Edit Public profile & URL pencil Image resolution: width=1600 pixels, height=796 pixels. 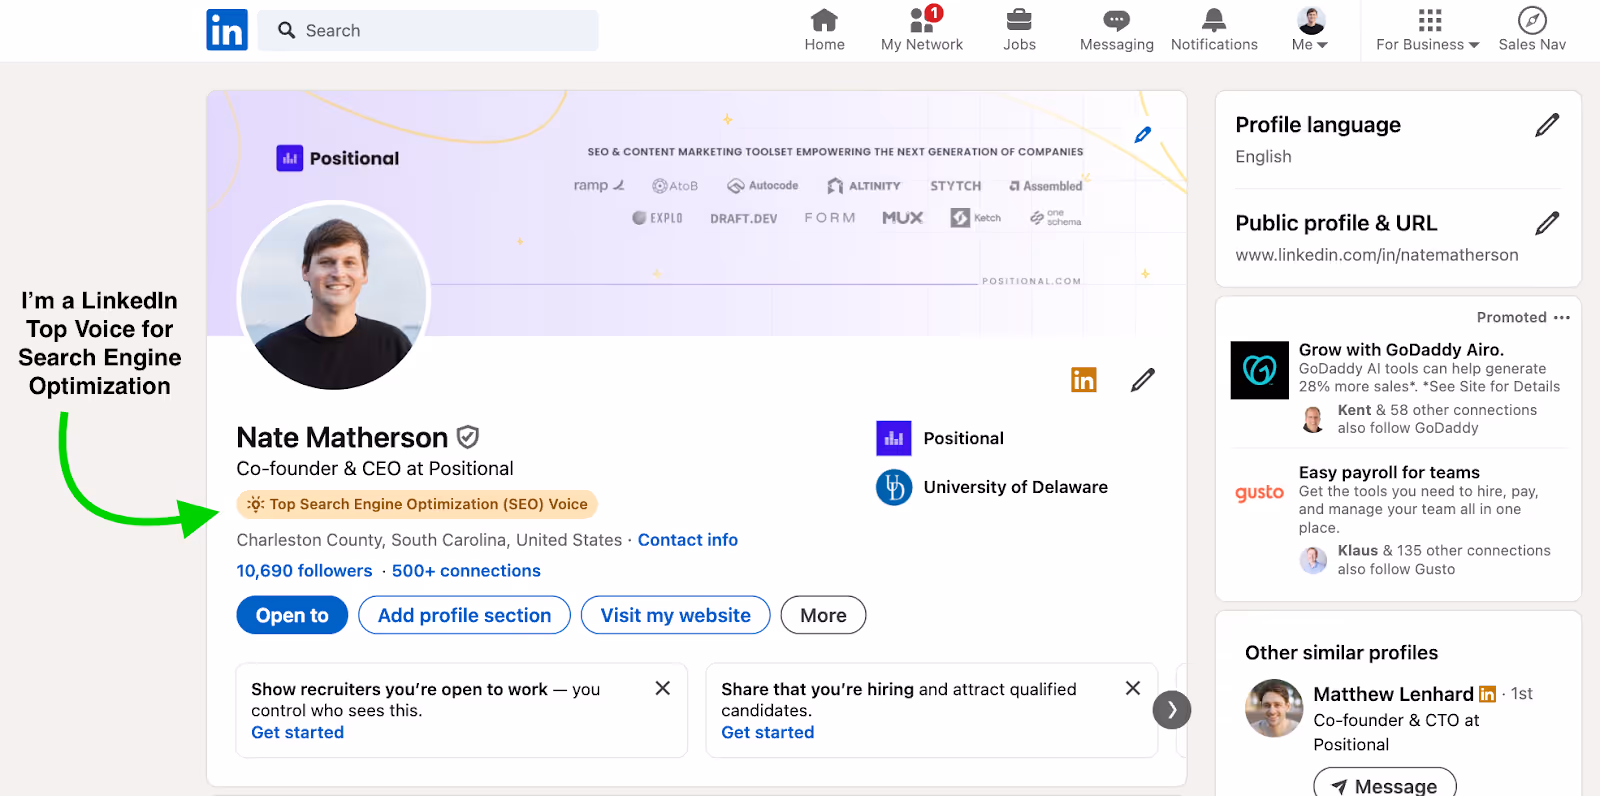click(1547, 223)
